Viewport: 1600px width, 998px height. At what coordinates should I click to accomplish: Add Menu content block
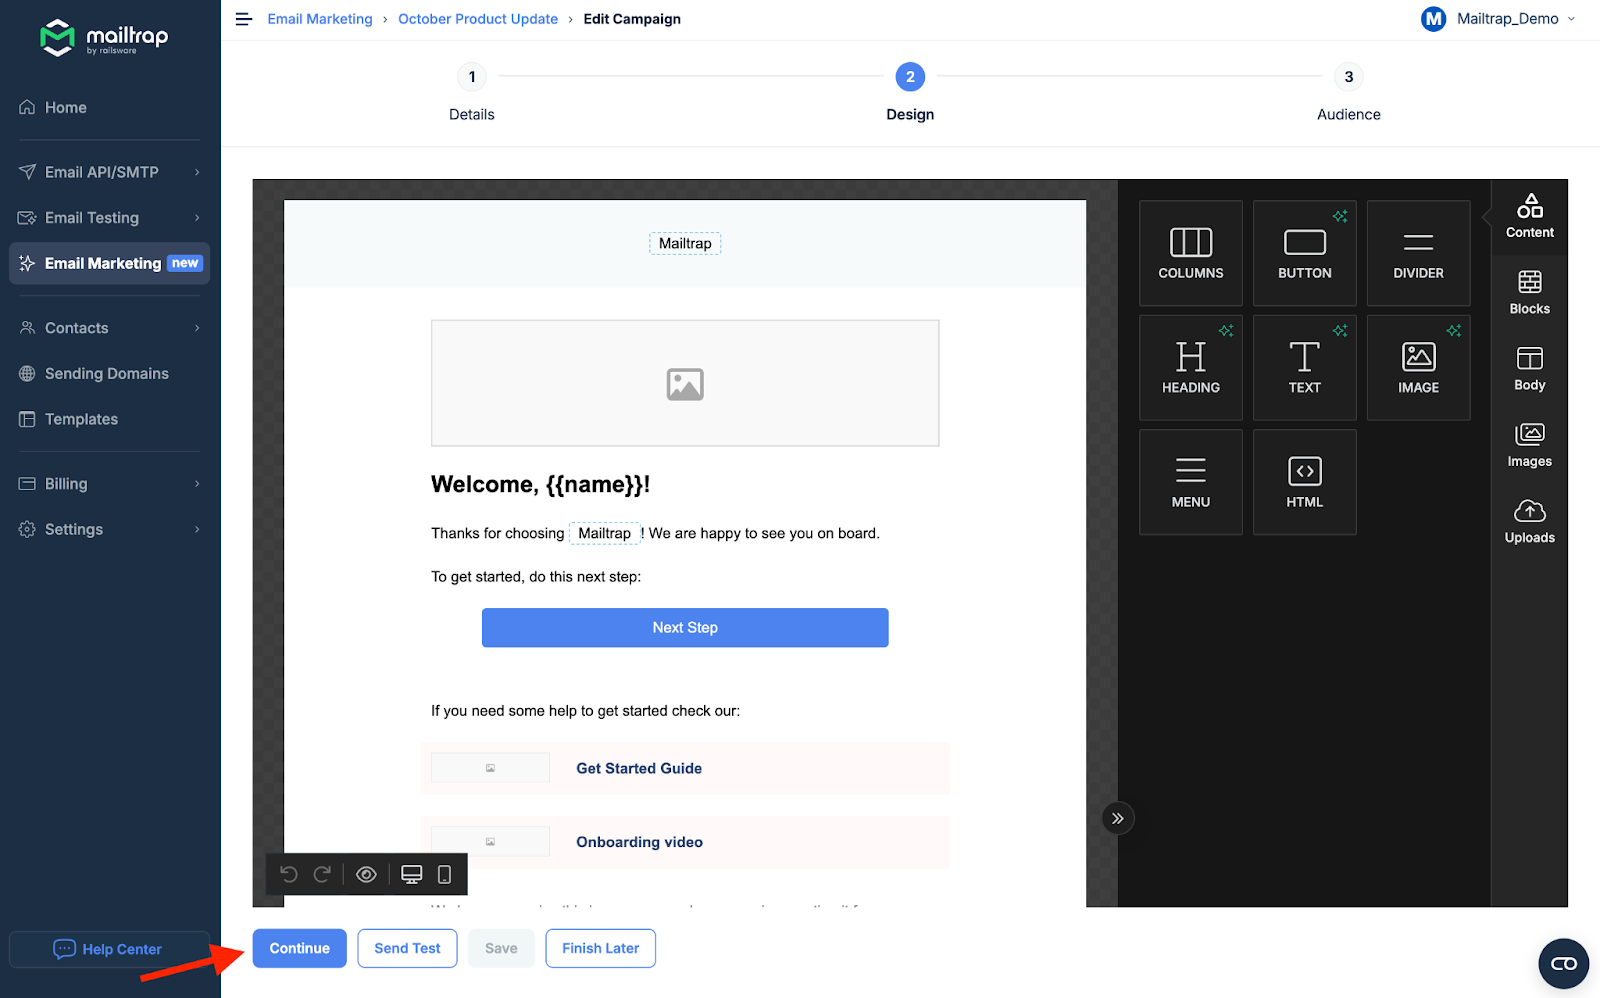[x=1191, y=482]
